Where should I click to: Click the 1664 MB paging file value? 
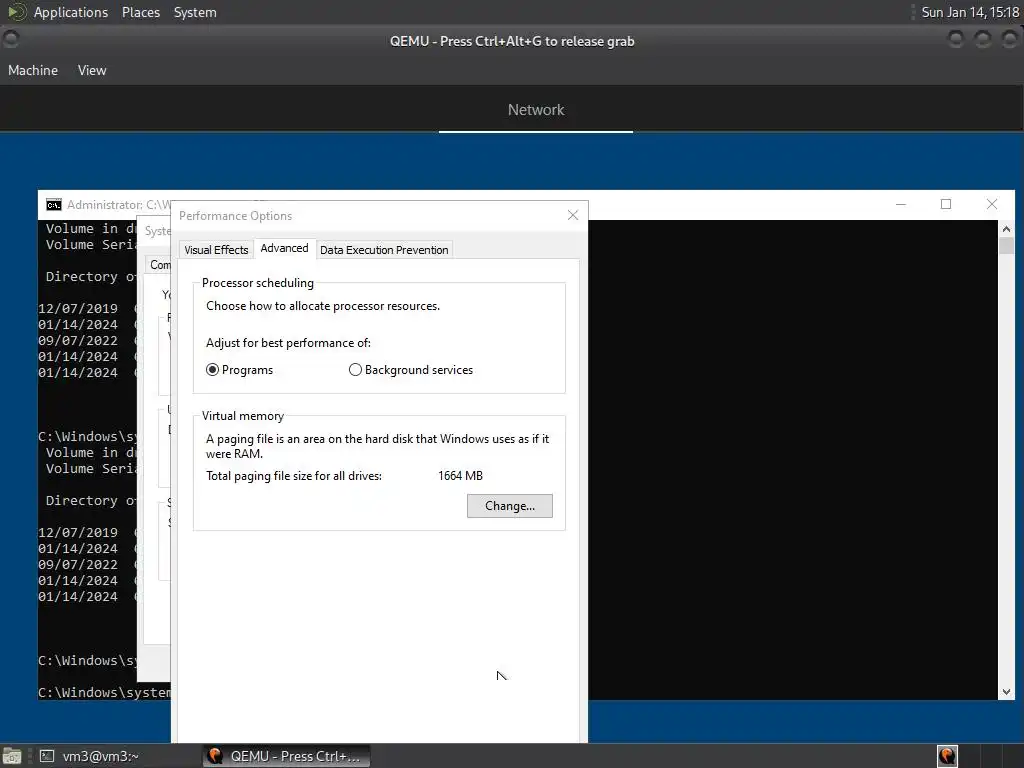click(460, 476)
